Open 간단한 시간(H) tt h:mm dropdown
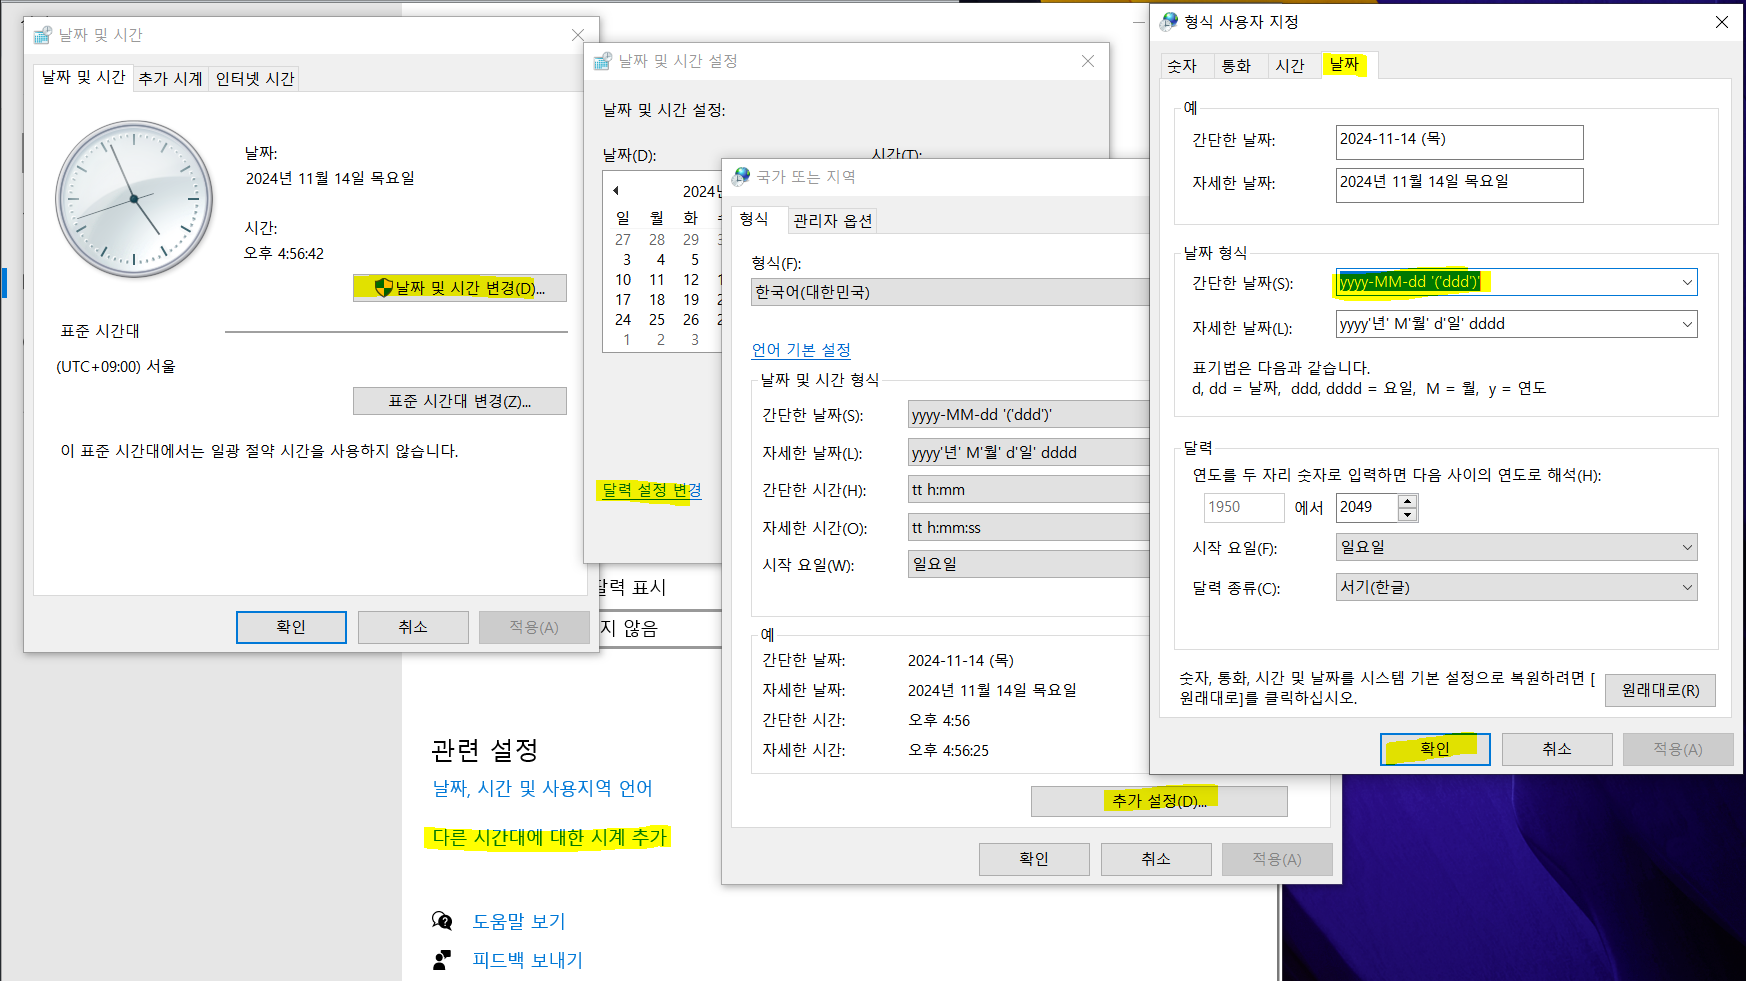1746x981 pixels. point(1028,490)
